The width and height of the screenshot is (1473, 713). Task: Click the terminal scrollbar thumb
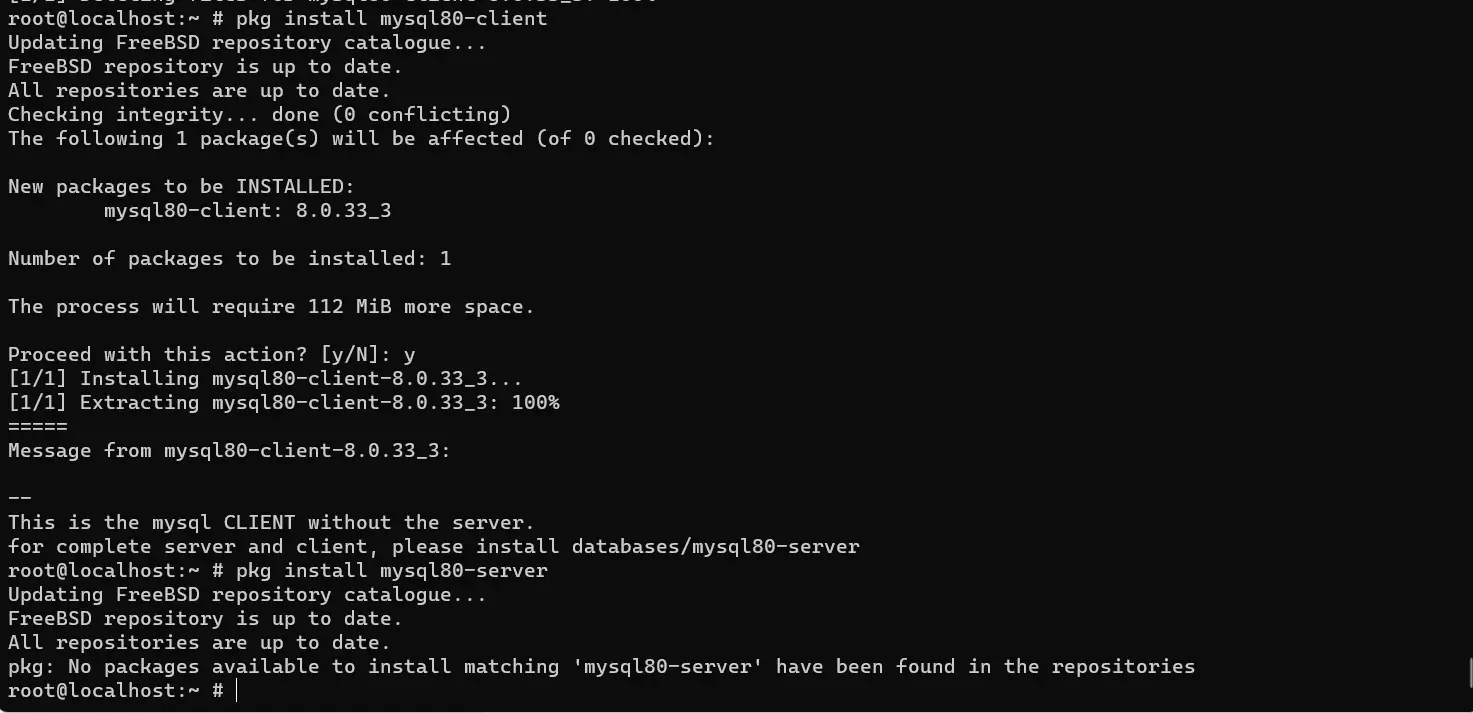click(x=1469, y=673)
